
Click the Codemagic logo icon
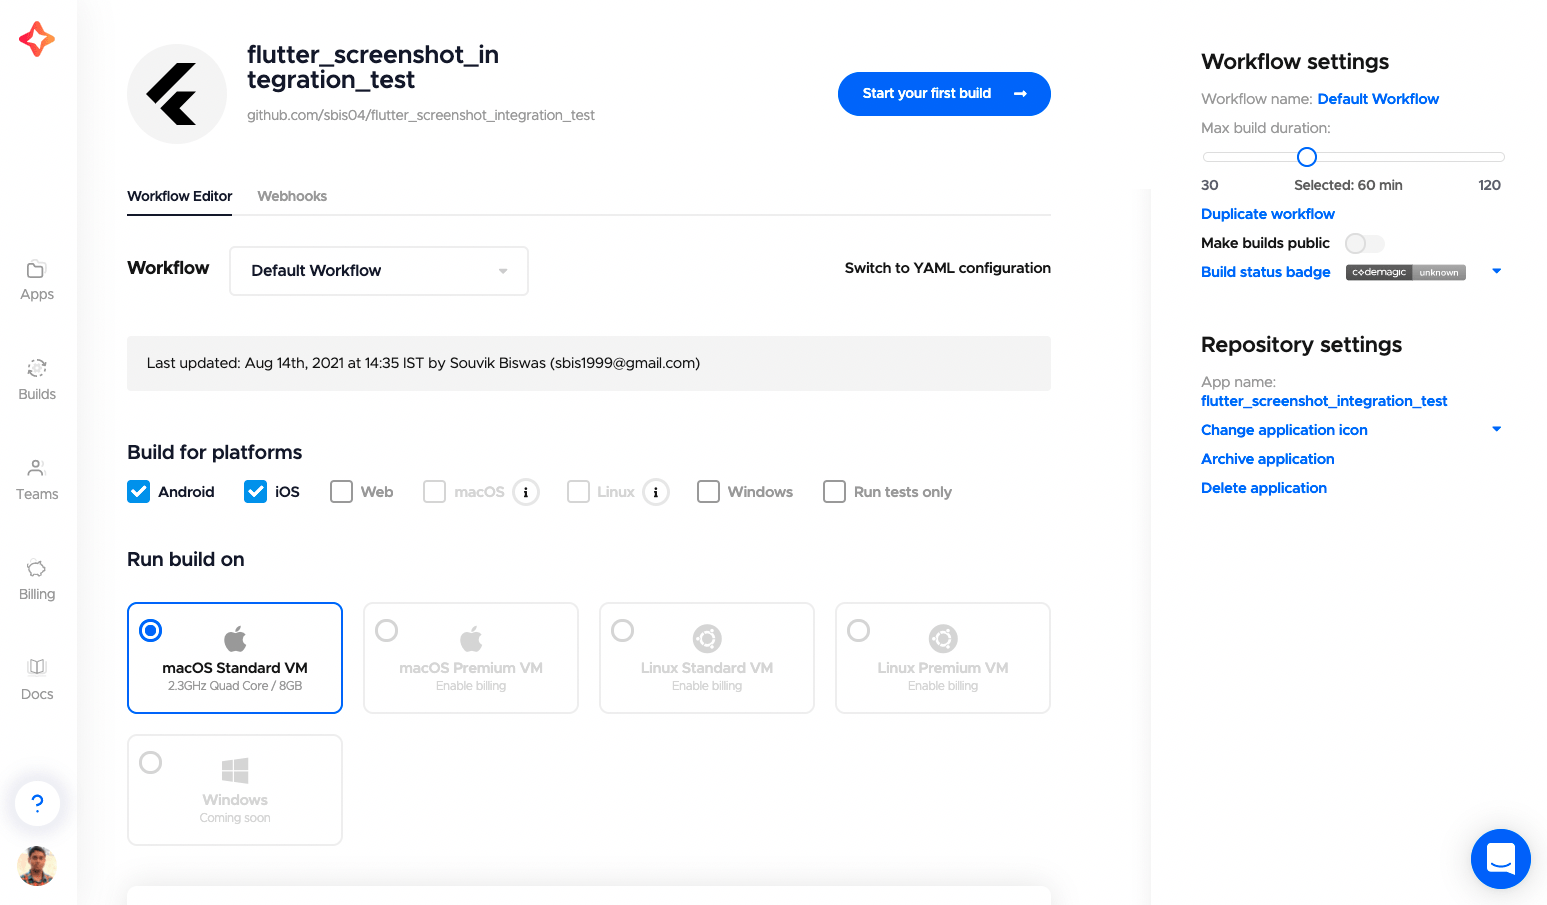(37, 39)
